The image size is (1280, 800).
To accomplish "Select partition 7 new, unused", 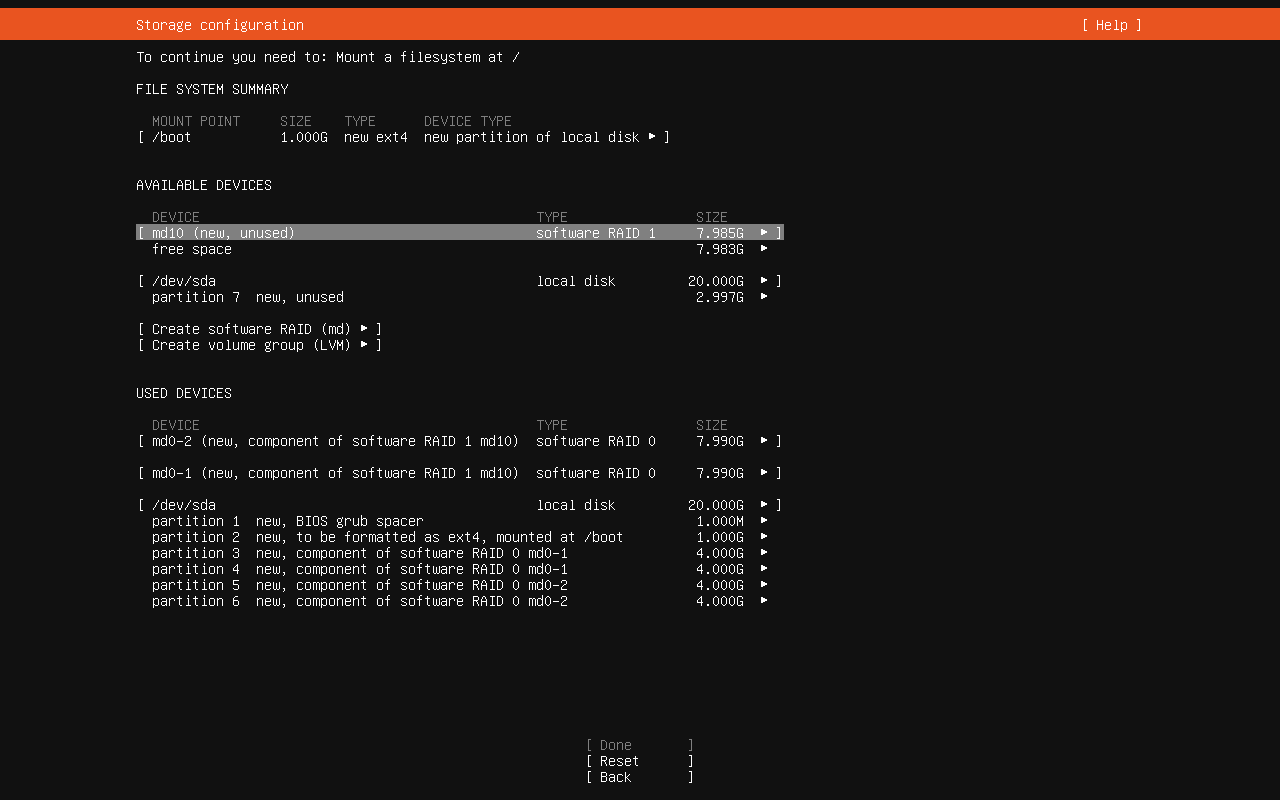I will 459,297.
